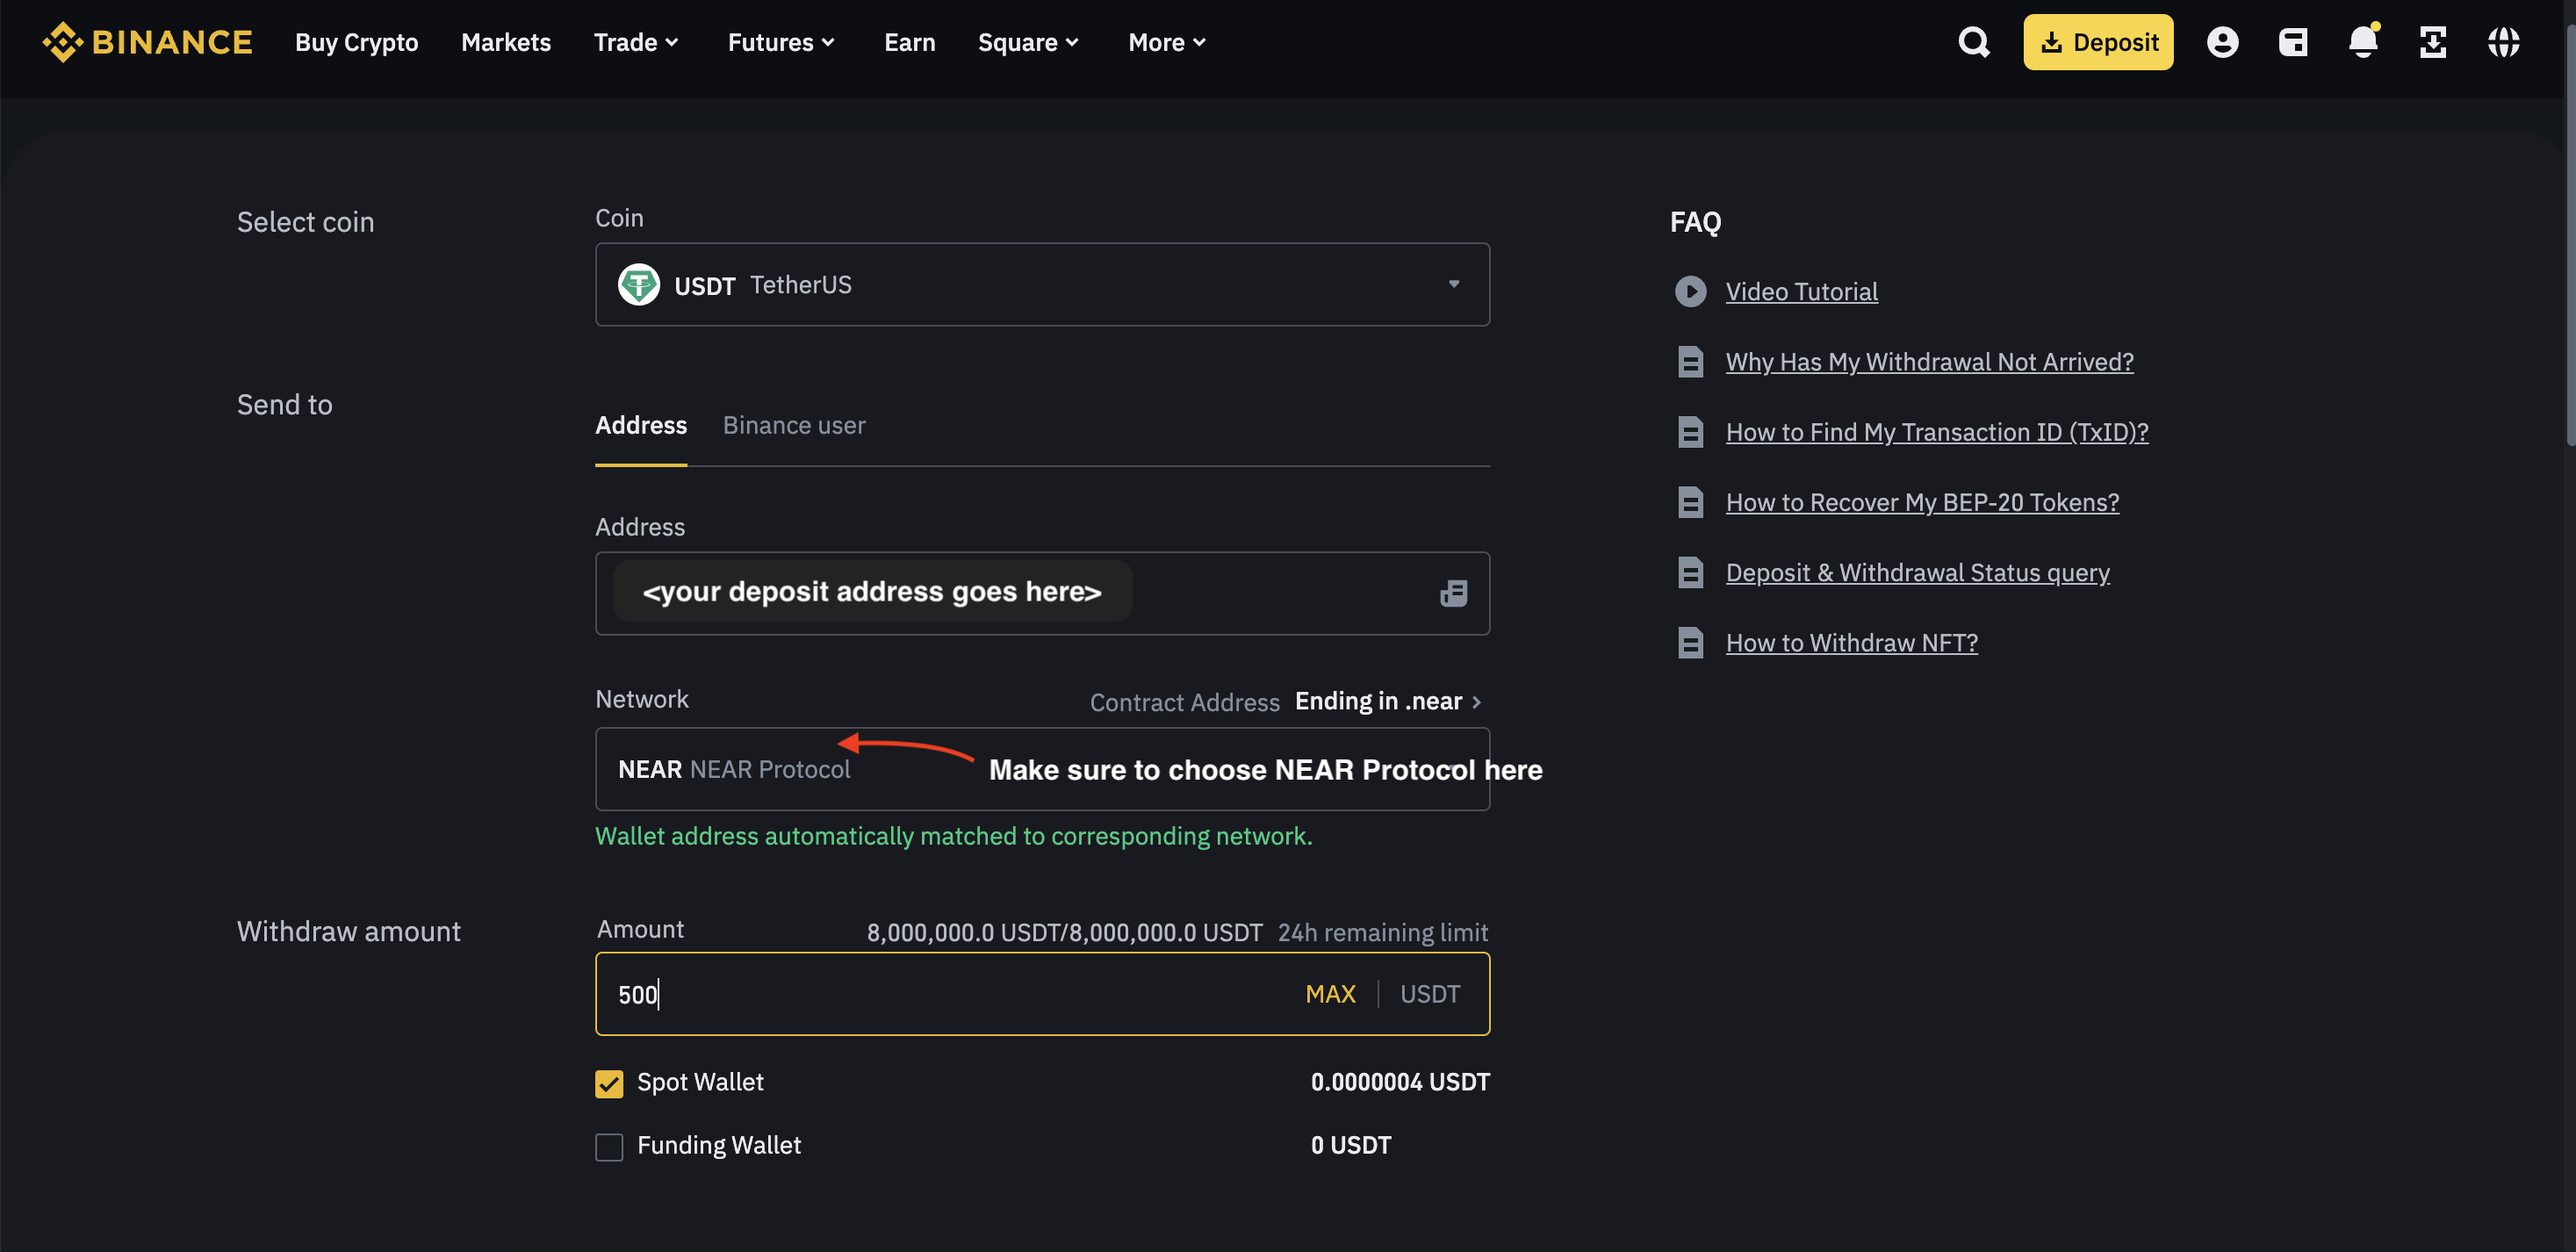This screenshot has width=2576, height=1252.
Task: Open the app download icon
Action: click(x=2433, y=42)
